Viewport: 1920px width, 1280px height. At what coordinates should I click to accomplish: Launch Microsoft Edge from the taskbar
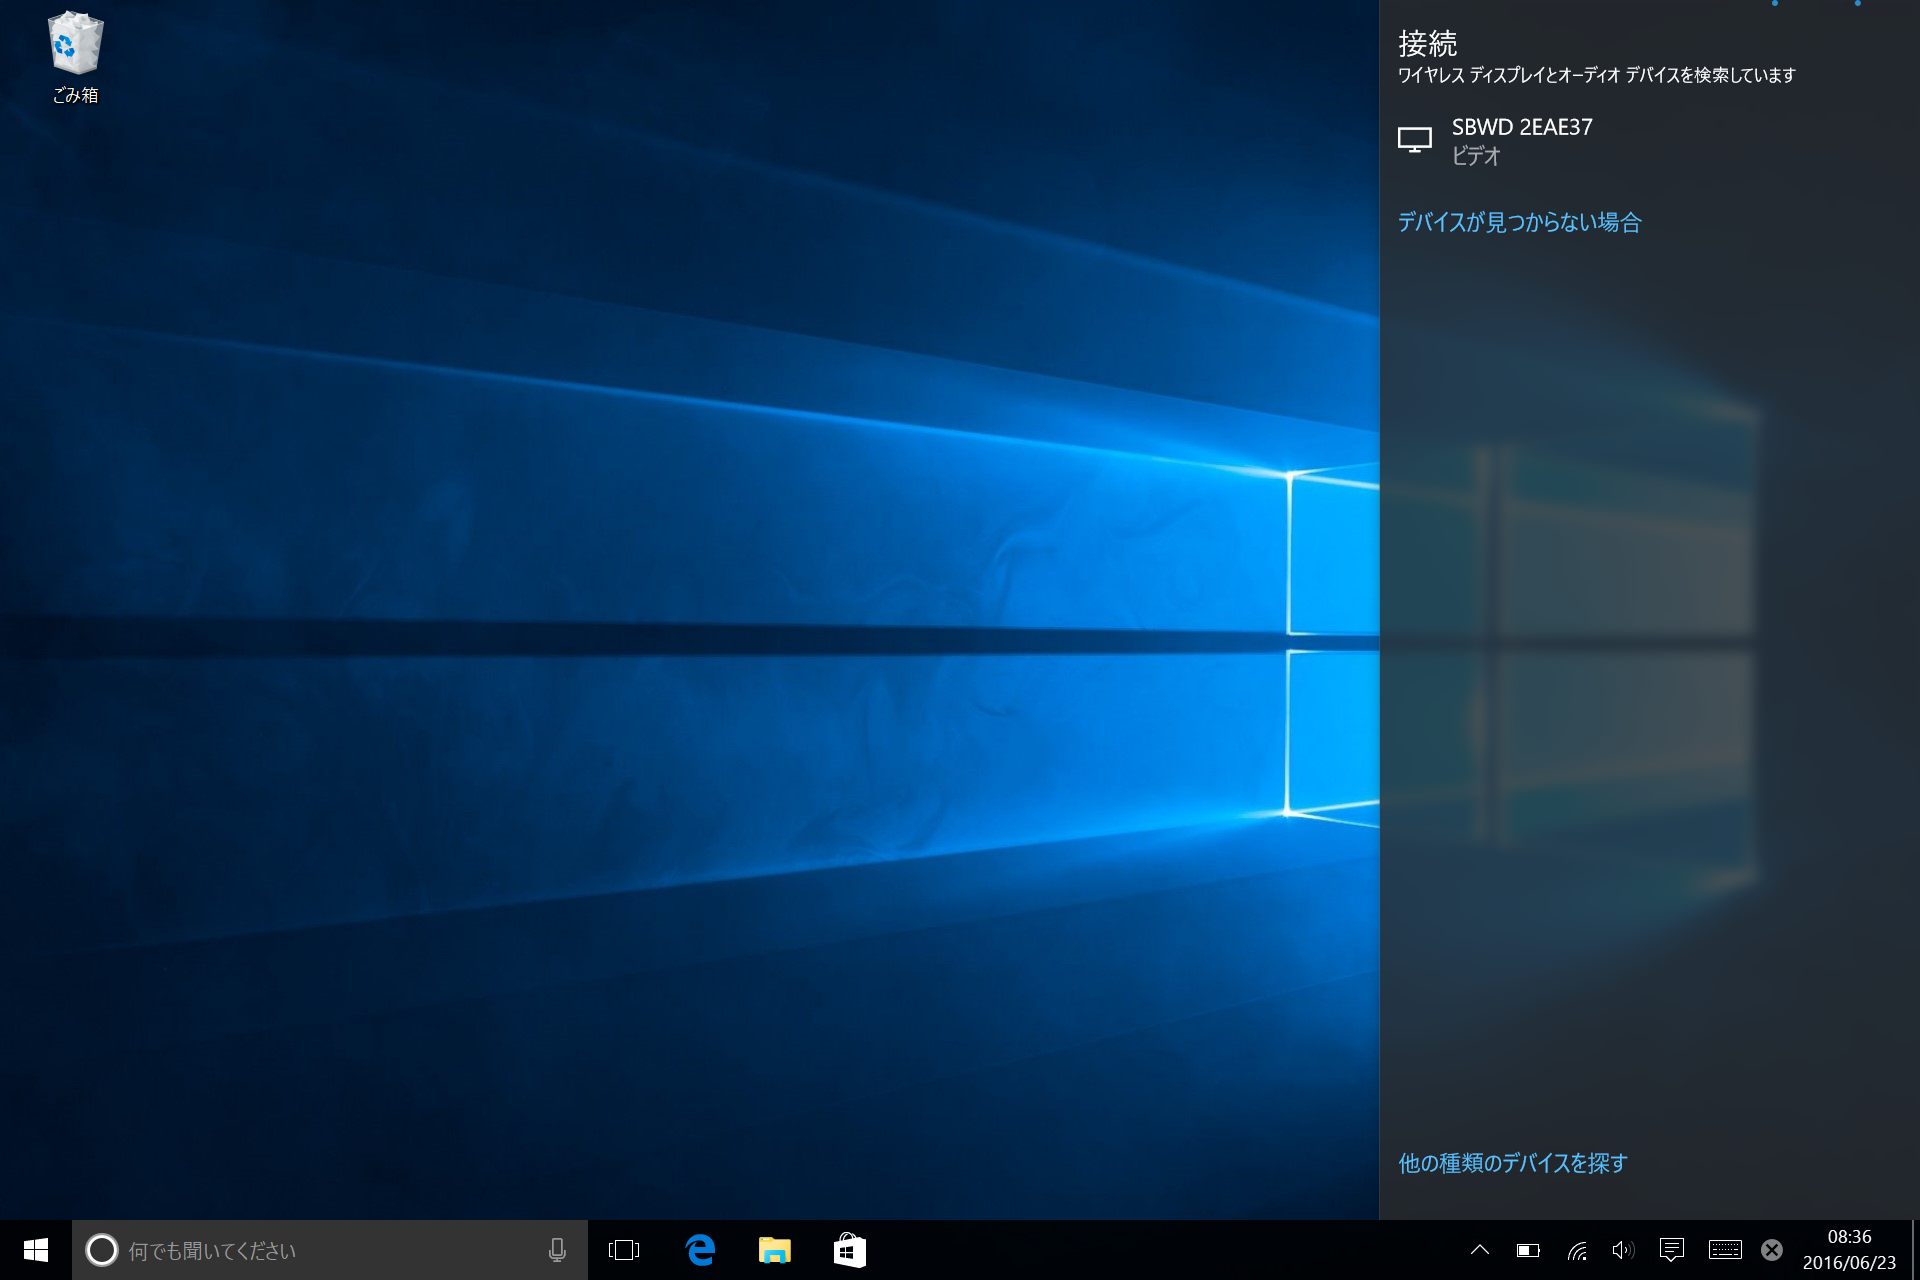[700, 1250]
